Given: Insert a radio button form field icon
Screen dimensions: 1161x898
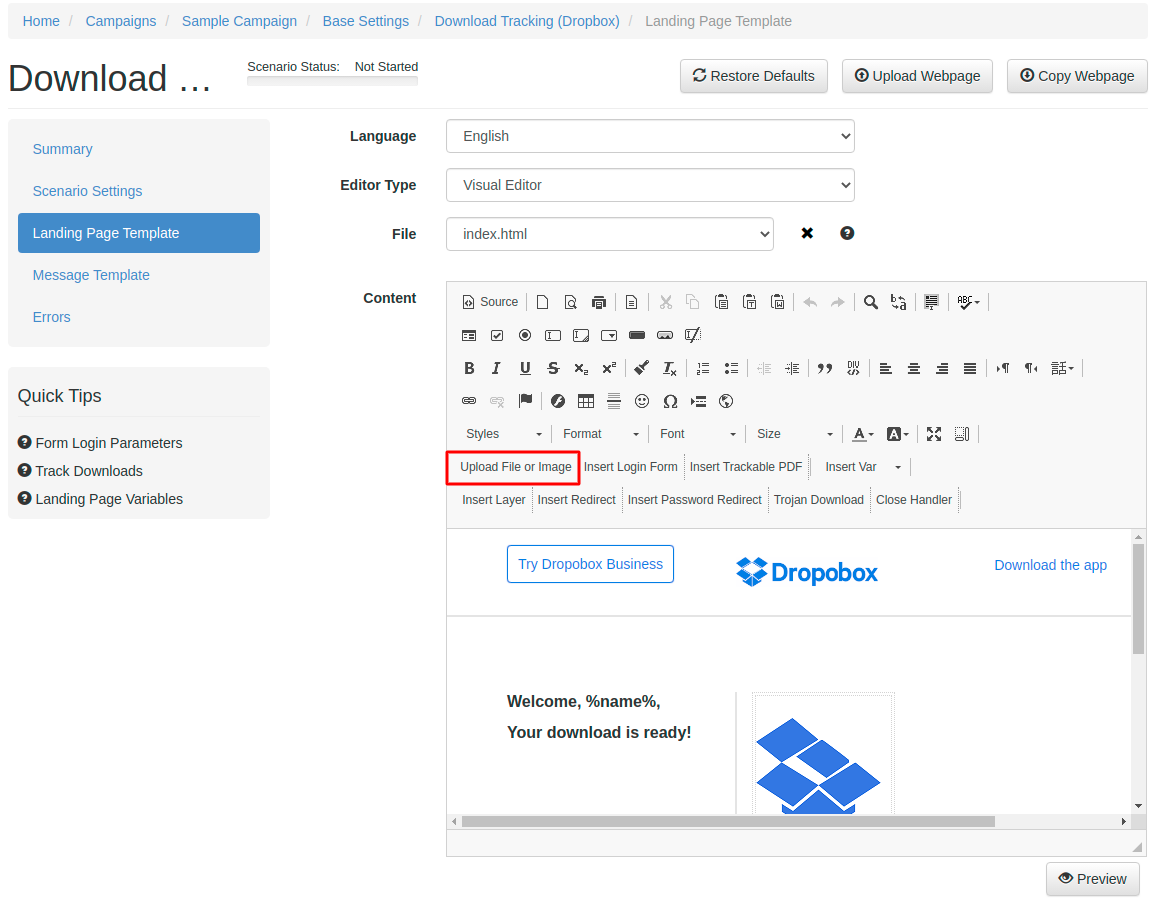Looking at the screenshot, I should tap(525, 335).
